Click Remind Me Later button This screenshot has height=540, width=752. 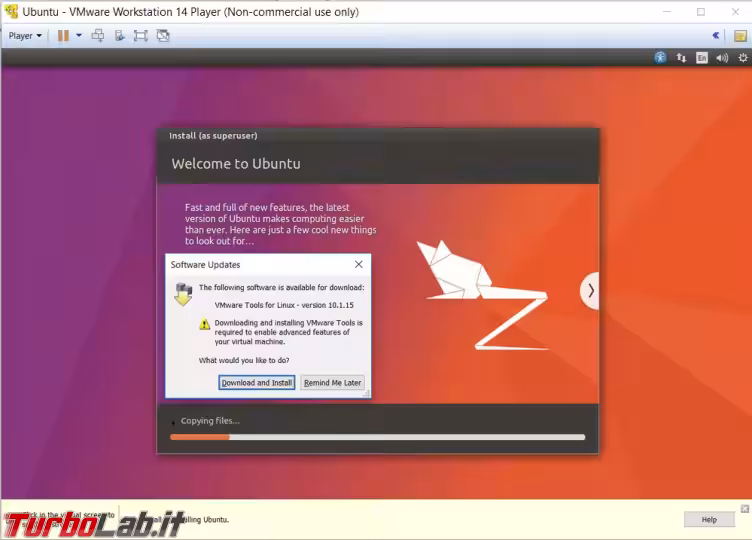point(332,383)
